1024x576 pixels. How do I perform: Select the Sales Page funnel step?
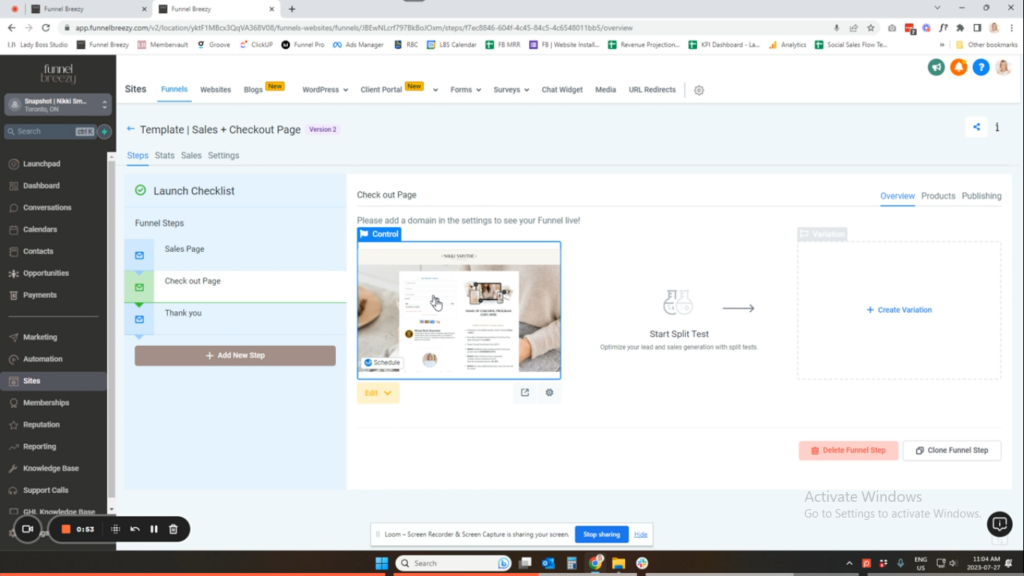(x=184, y=249)
